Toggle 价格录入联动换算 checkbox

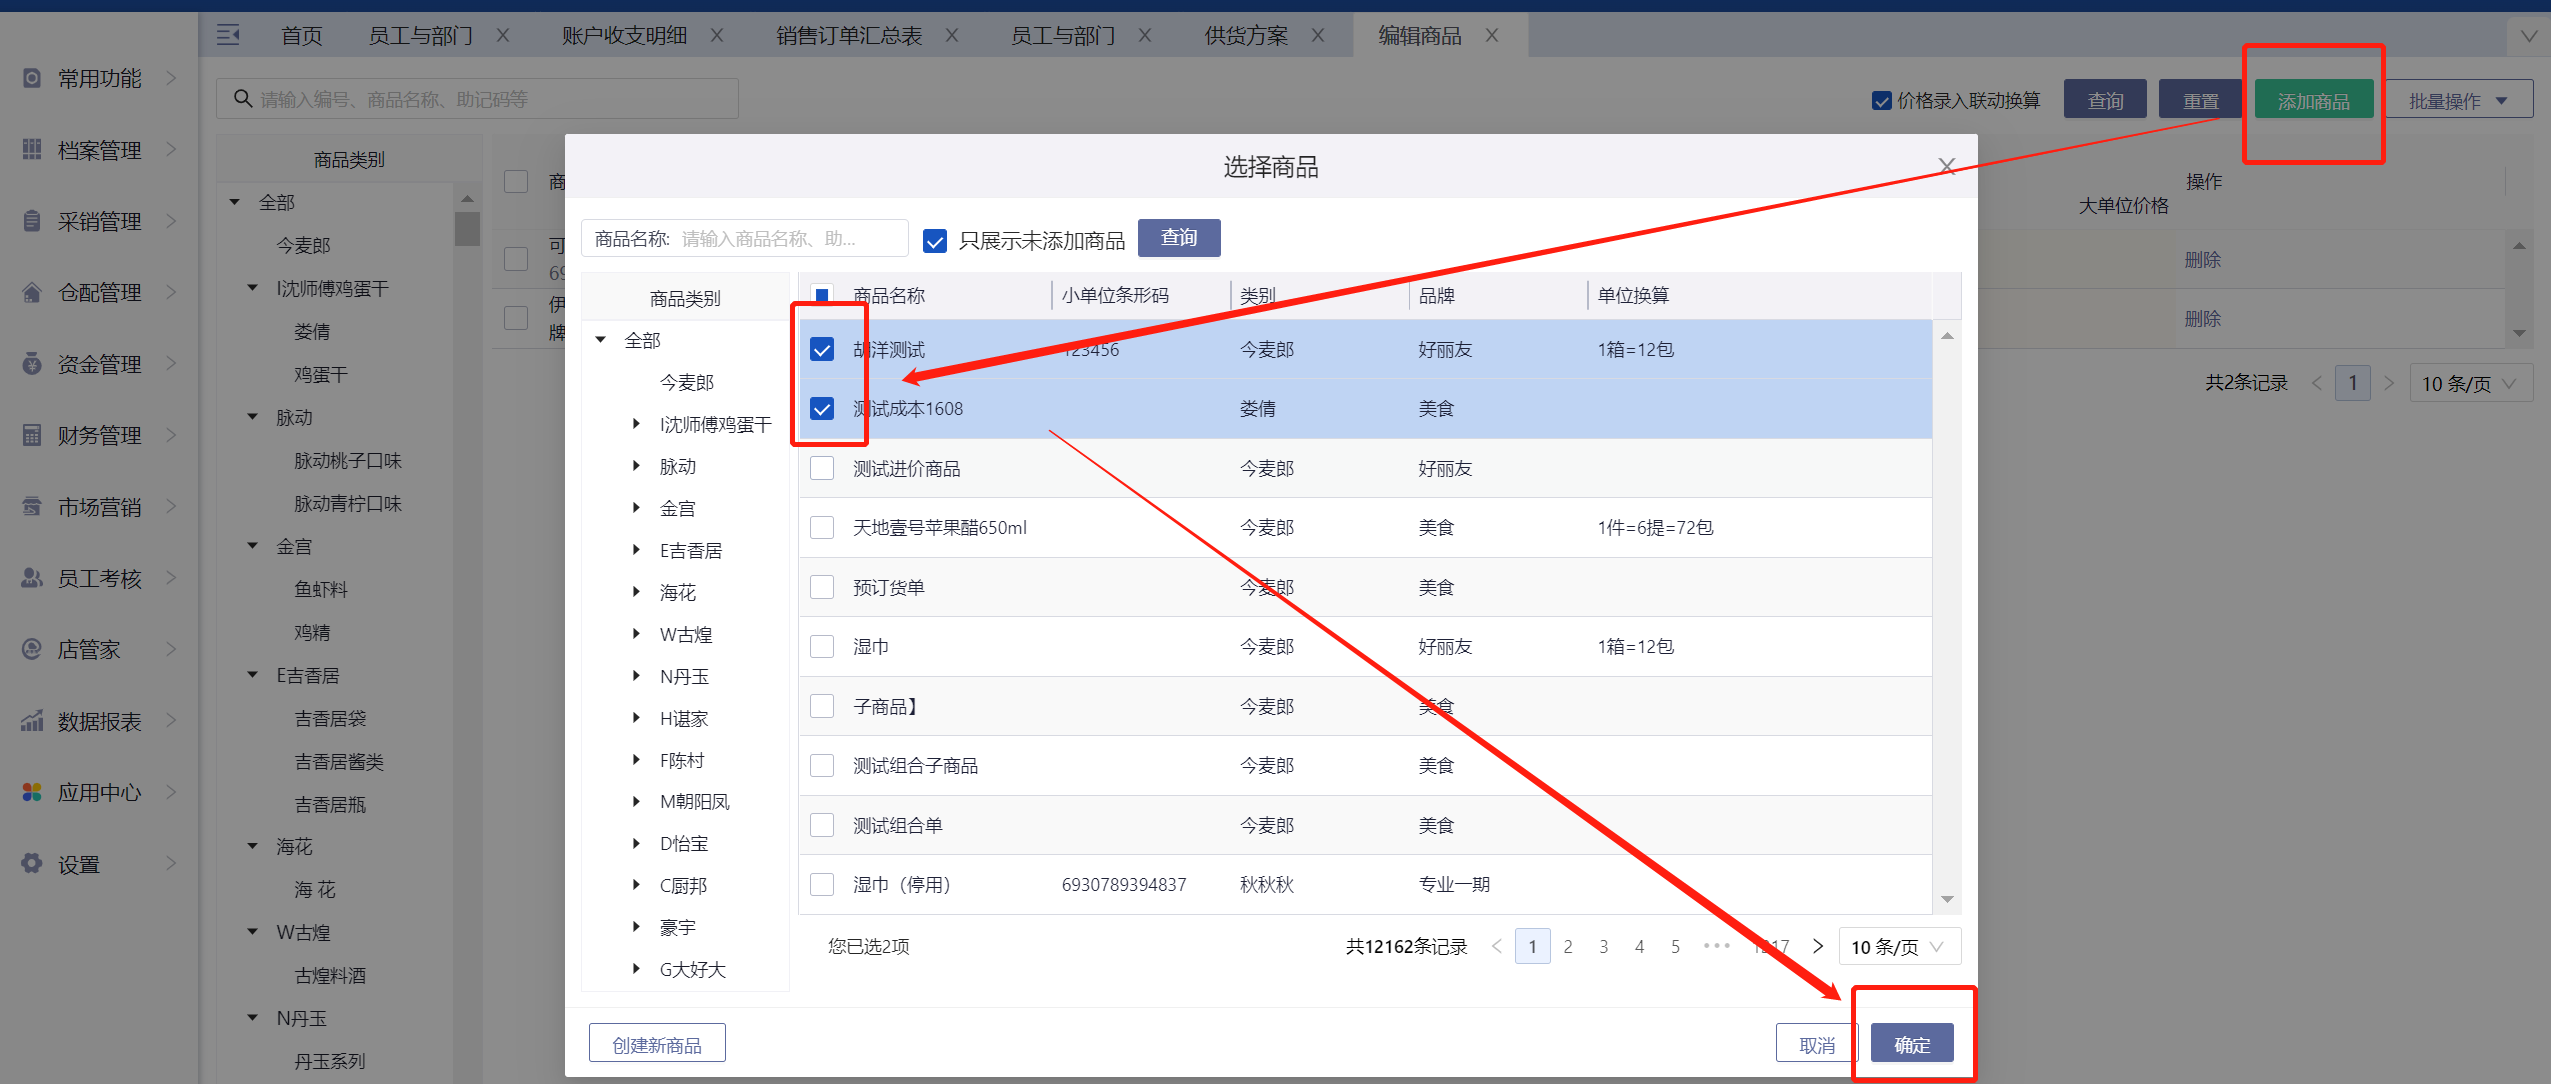[1881, 100]
